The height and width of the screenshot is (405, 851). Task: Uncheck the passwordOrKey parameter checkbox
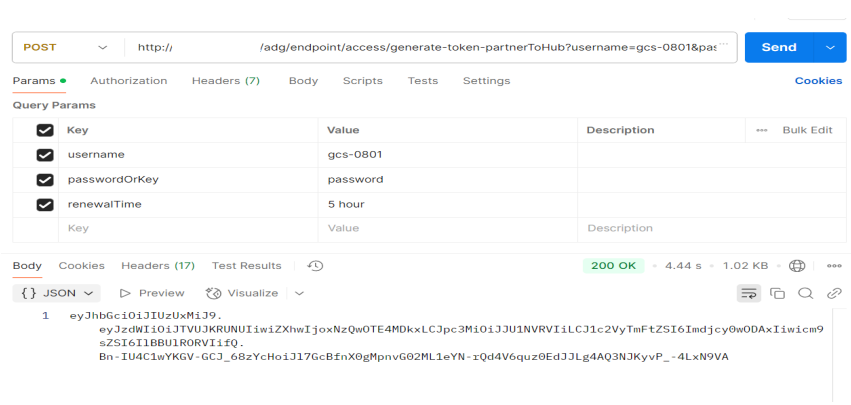click(x=44, y=180)
